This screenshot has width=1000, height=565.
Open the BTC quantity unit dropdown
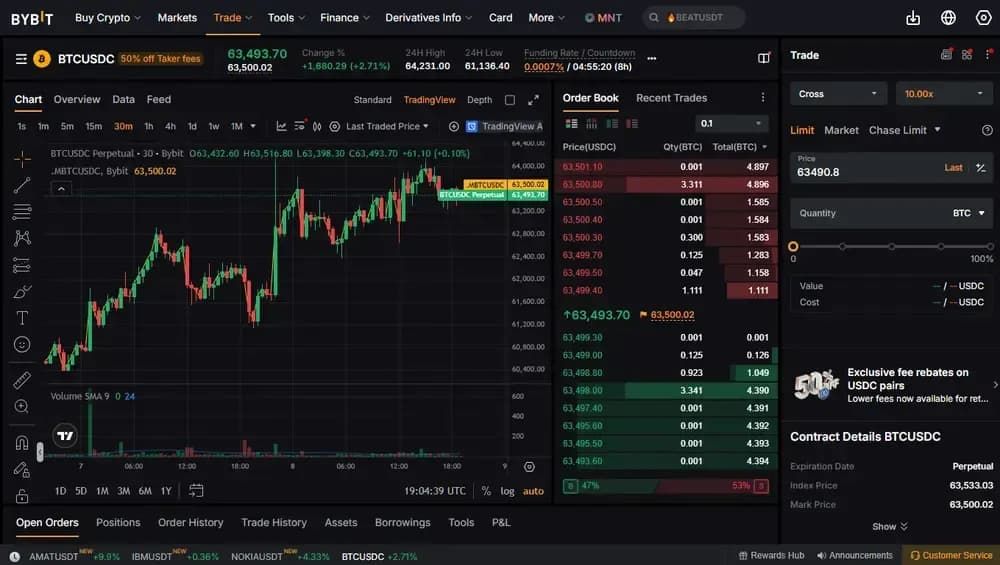pos(969,213)
